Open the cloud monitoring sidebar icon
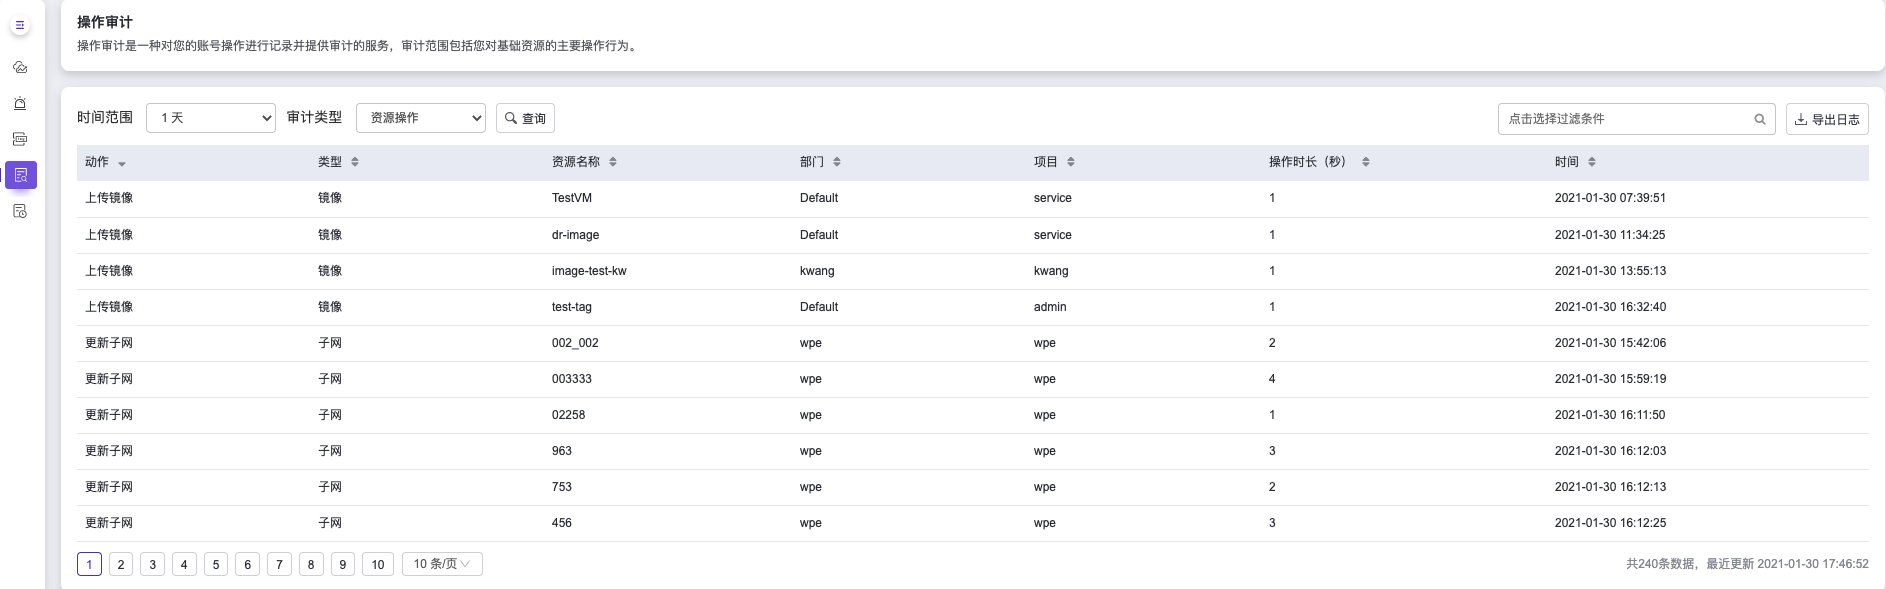Screen dimensions: 1886x589 click(20, 68)
